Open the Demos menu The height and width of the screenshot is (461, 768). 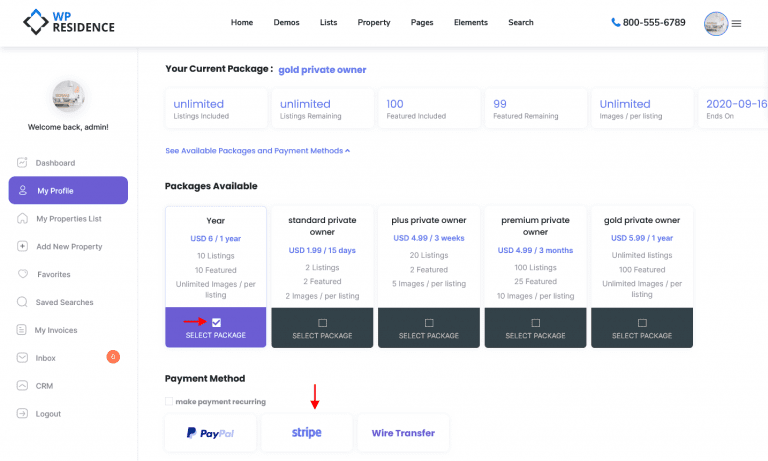tap(287, 23)
